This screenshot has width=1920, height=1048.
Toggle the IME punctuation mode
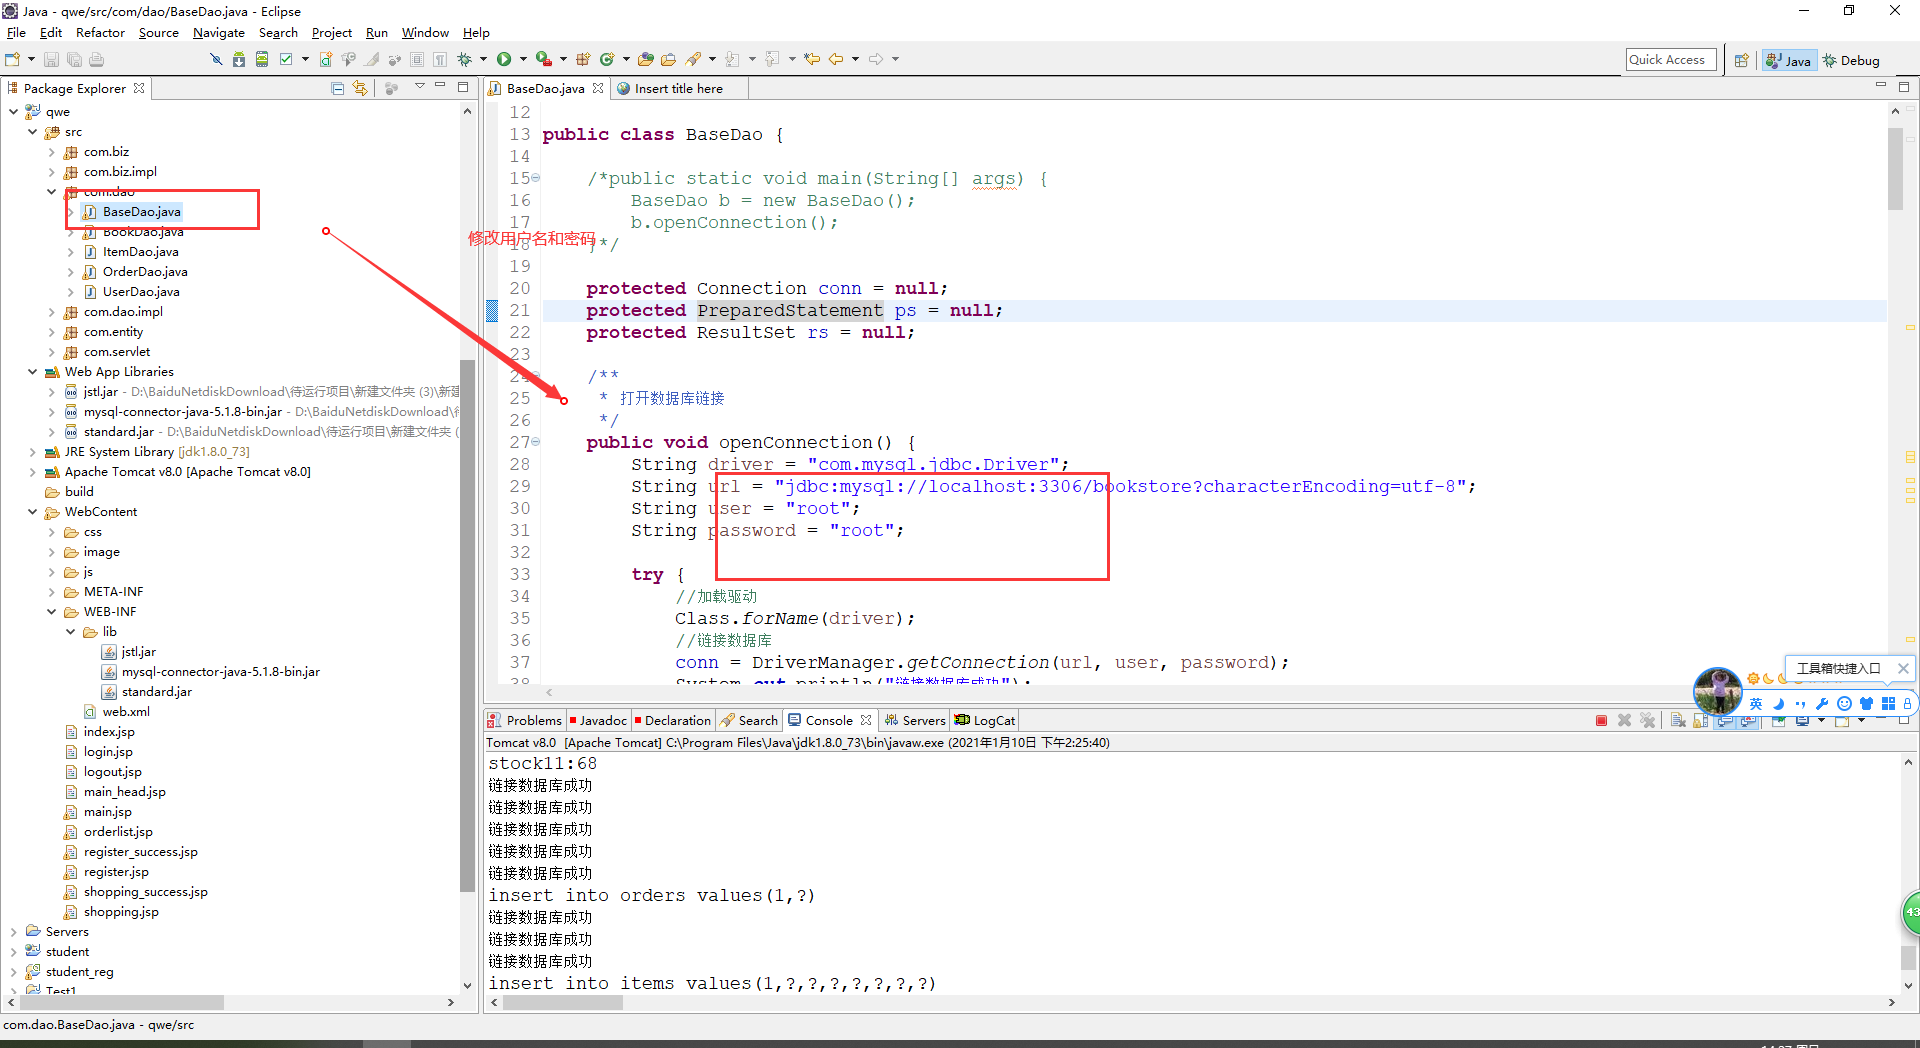pyautogui.click(x=1800, y=703)
